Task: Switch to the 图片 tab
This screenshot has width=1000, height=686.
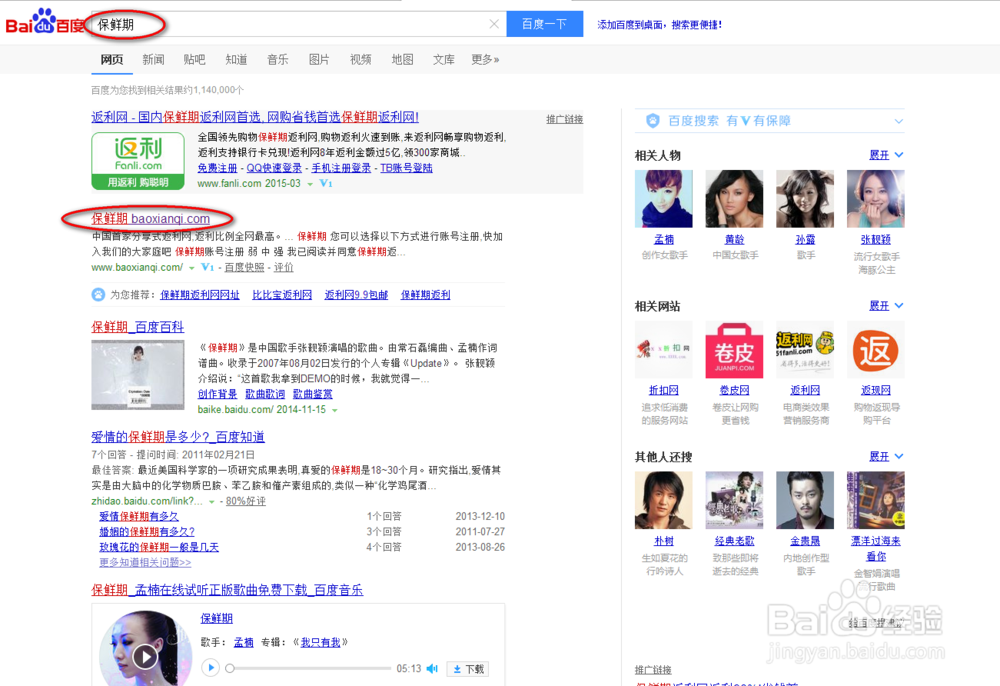Action: coord(319,59)
